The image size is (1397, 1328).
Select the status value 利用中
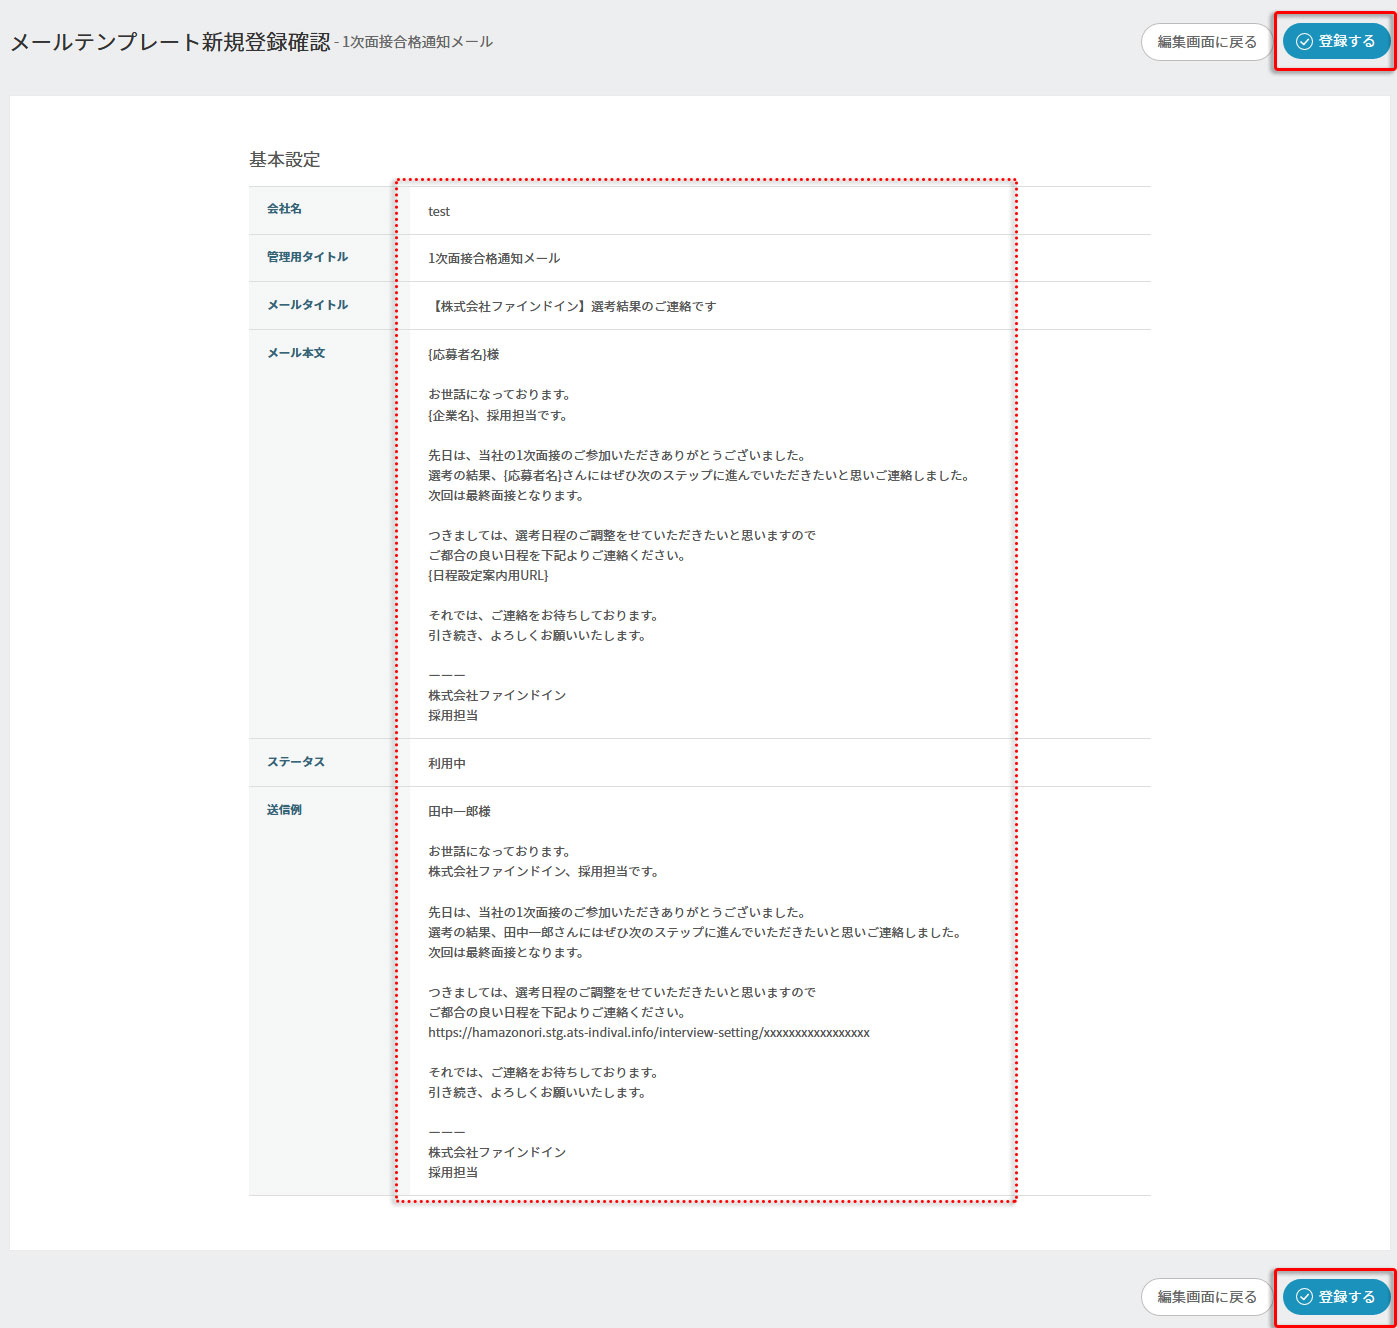point(447,764)
